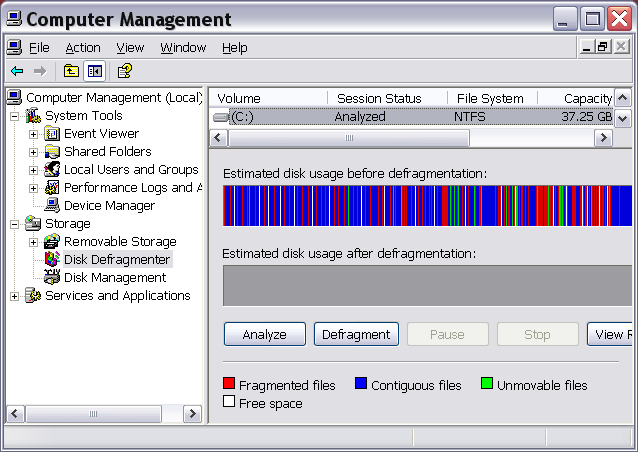638x452 pixels.
Task: Collapse the System Tools node
Action: (x=14, y=116)
